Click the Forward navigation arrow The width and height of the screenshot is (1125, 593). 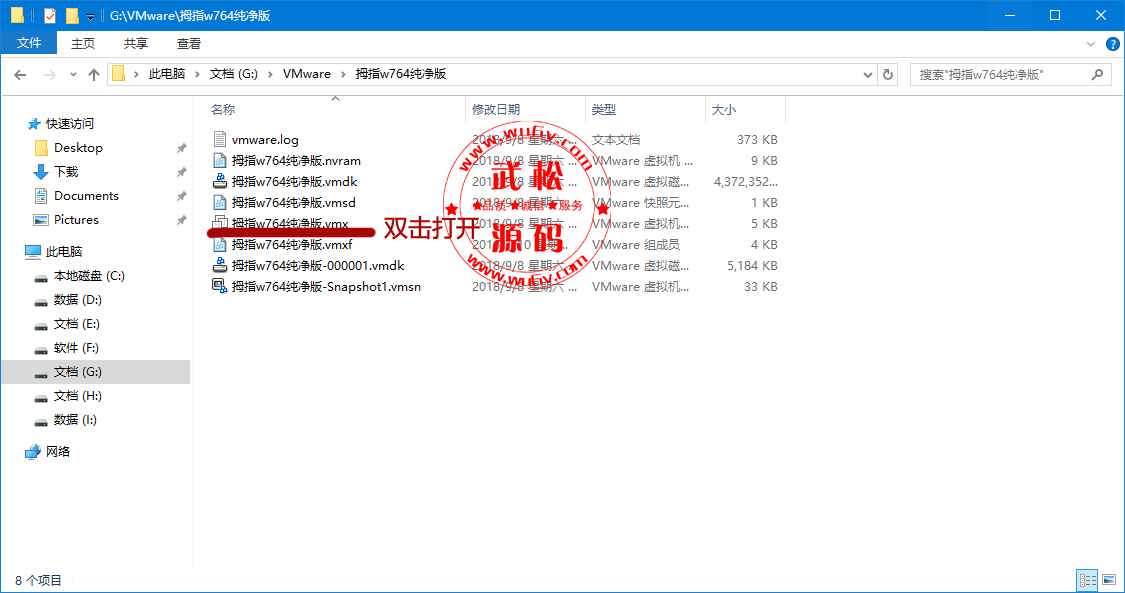click(49, 75)
